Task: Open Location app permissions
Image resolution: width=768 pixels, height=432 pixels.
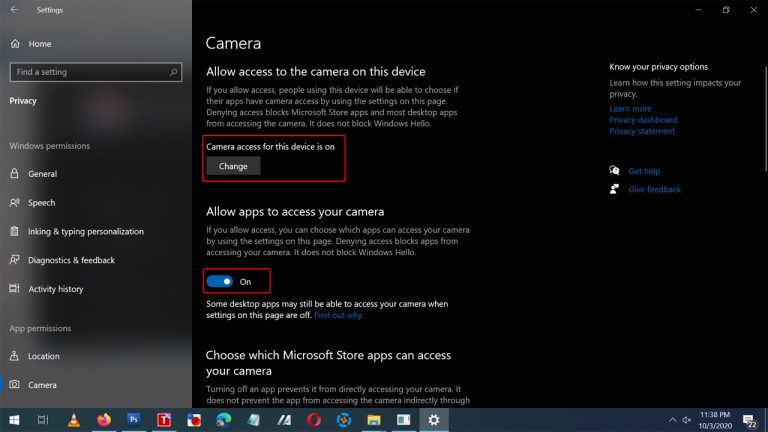Action: [x=43, y=356]
